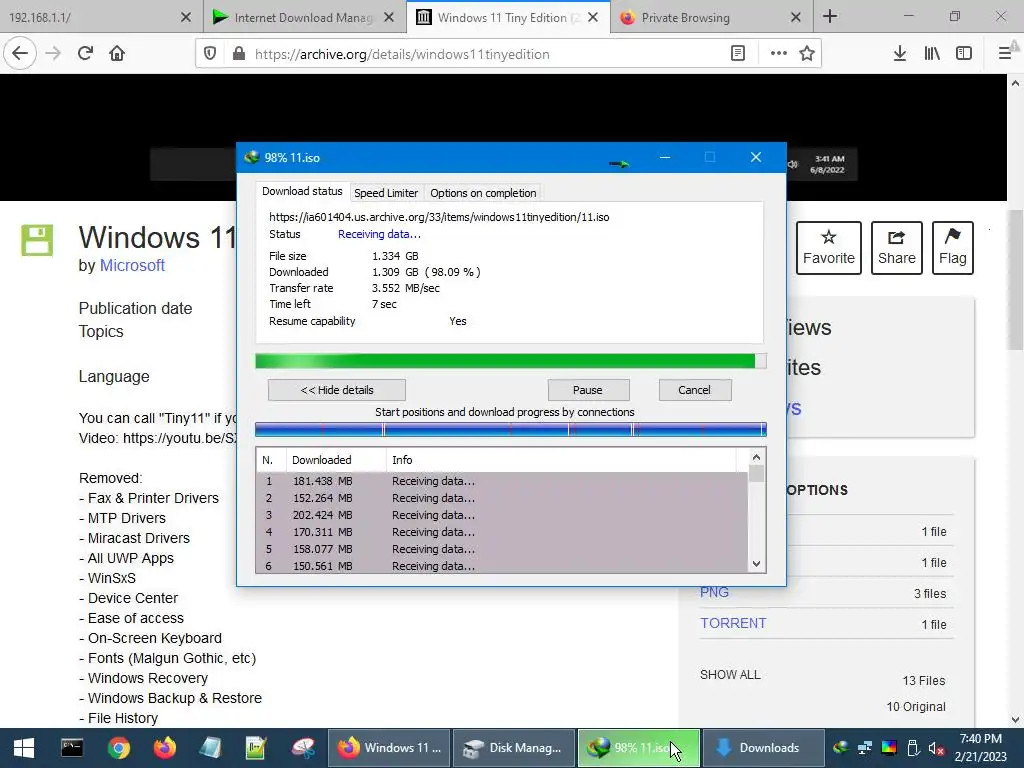Launch Google Chrome from taskbar
Screen dimensions: 1024x768
pyautogui.click(x=119, y=748)
